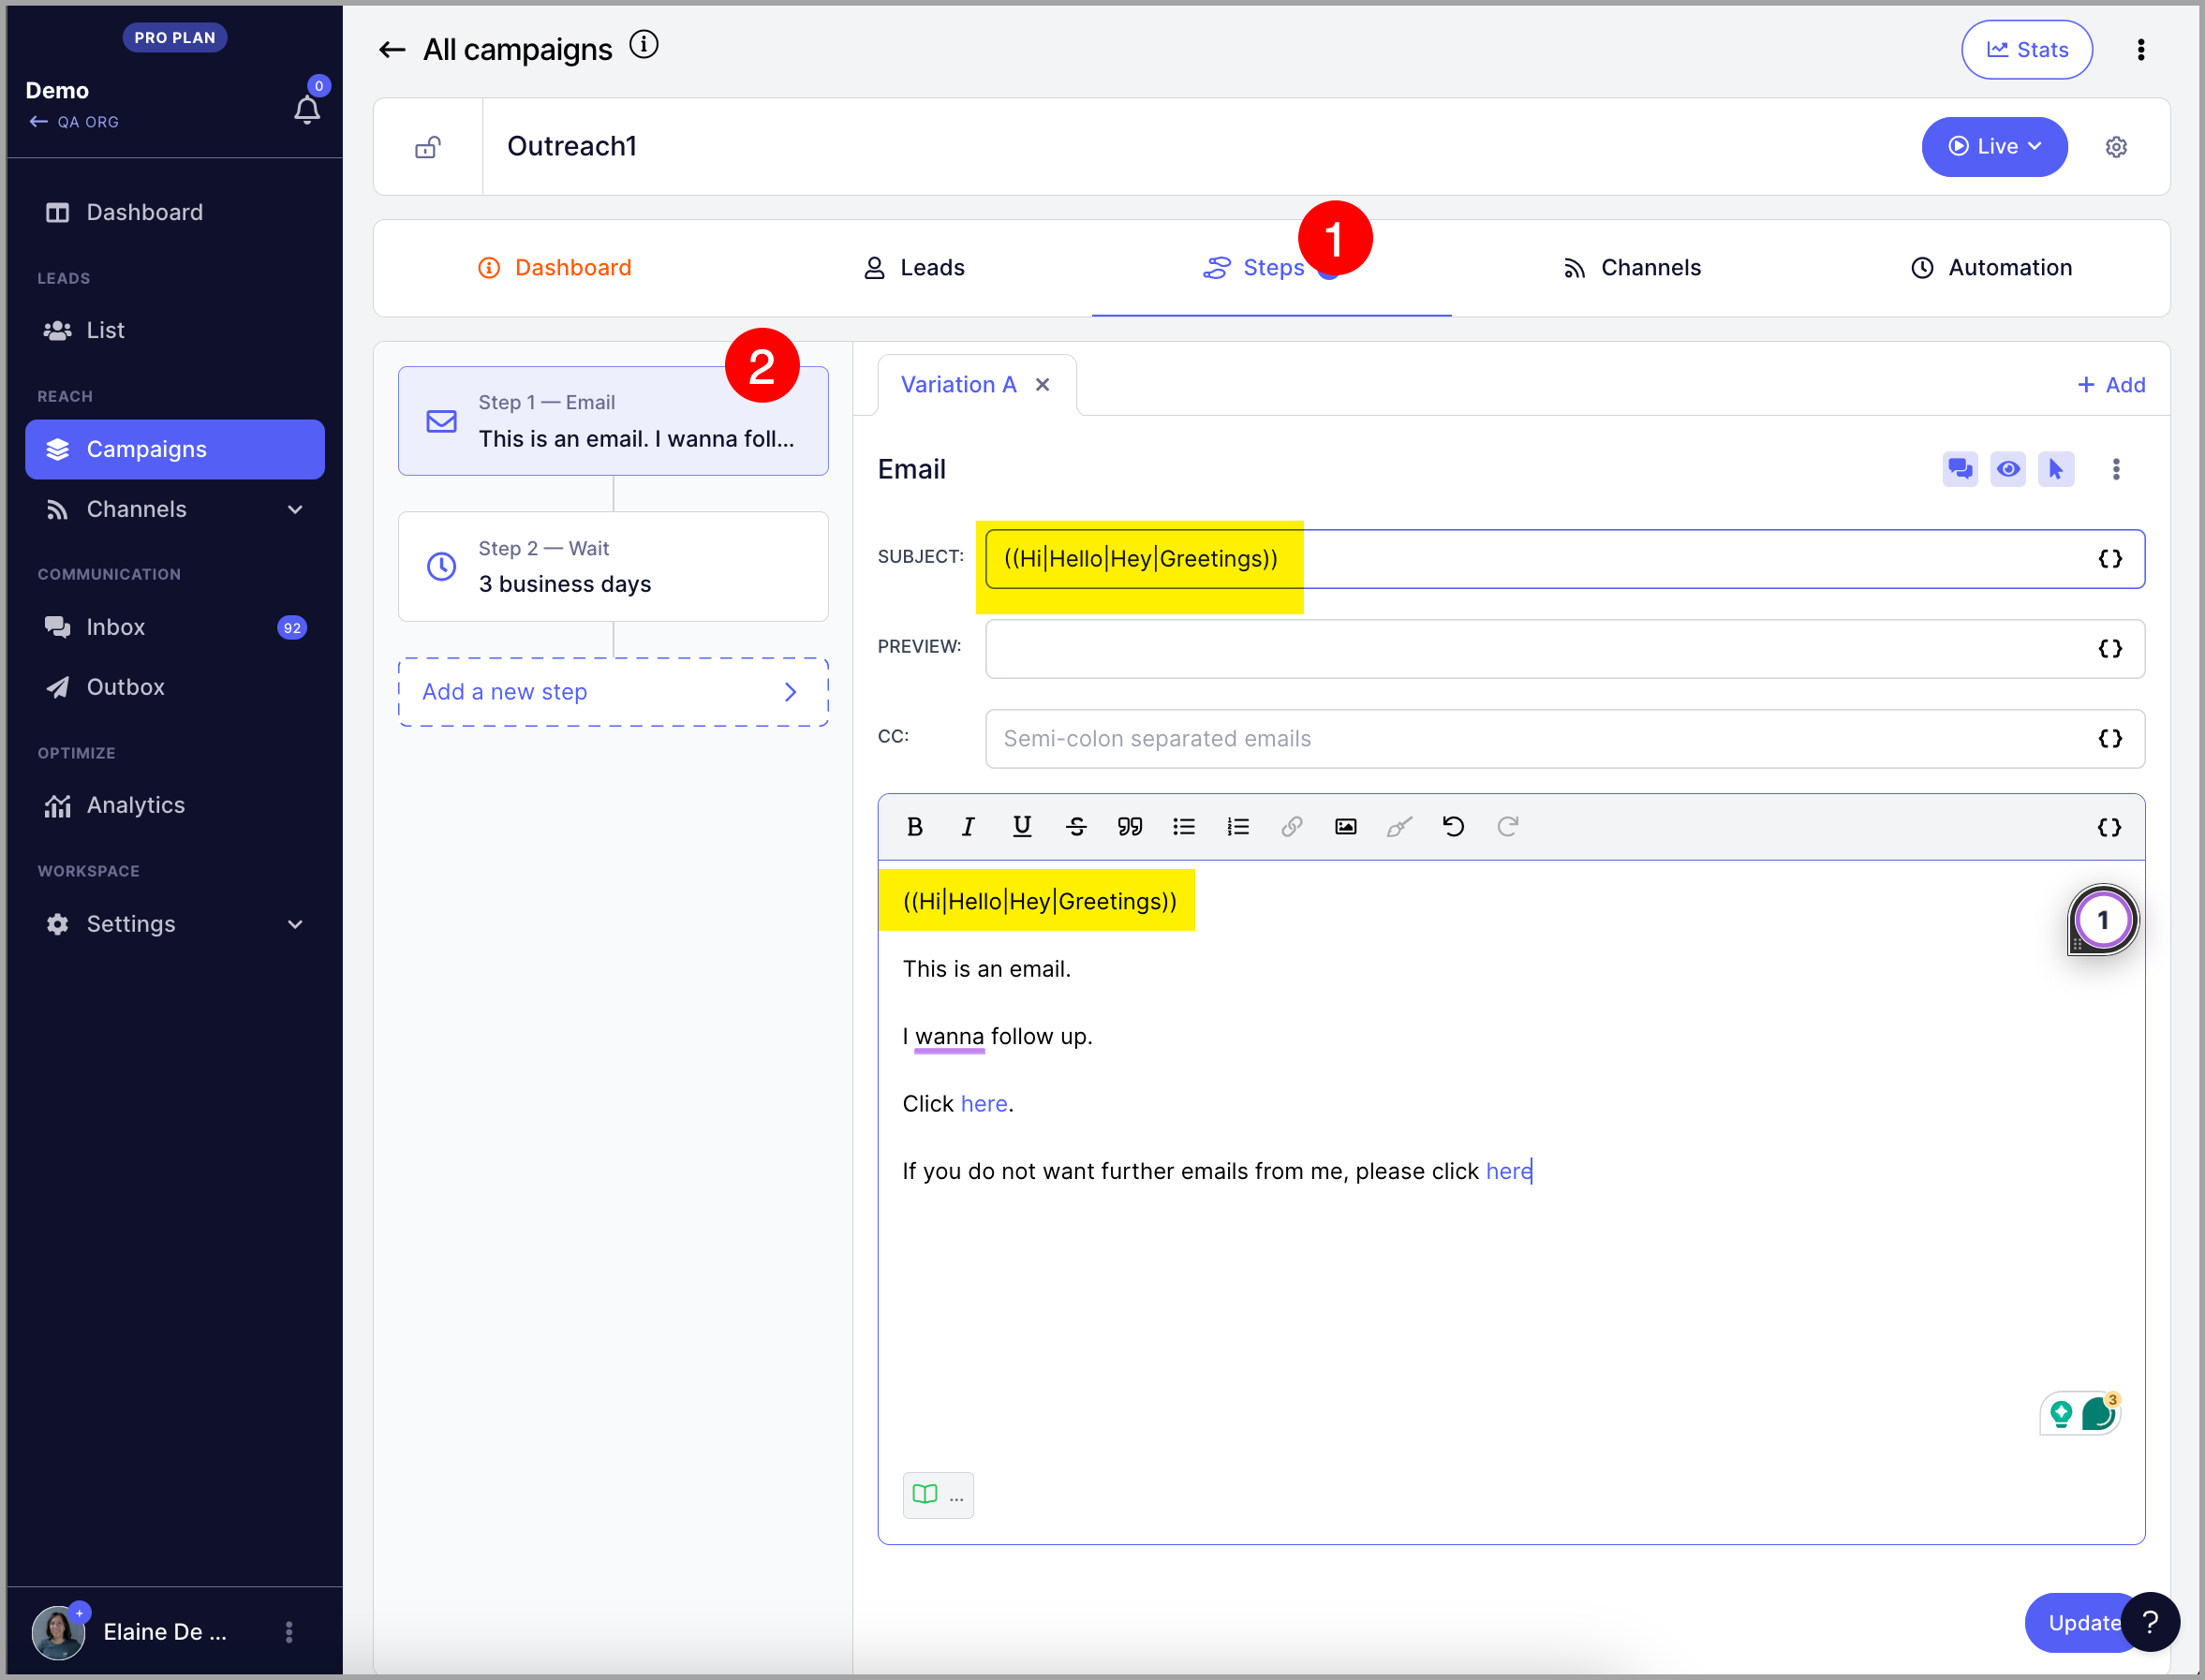Add a new variation
This screenshot has height=1680, width=2205.
tap(2111, 385)
